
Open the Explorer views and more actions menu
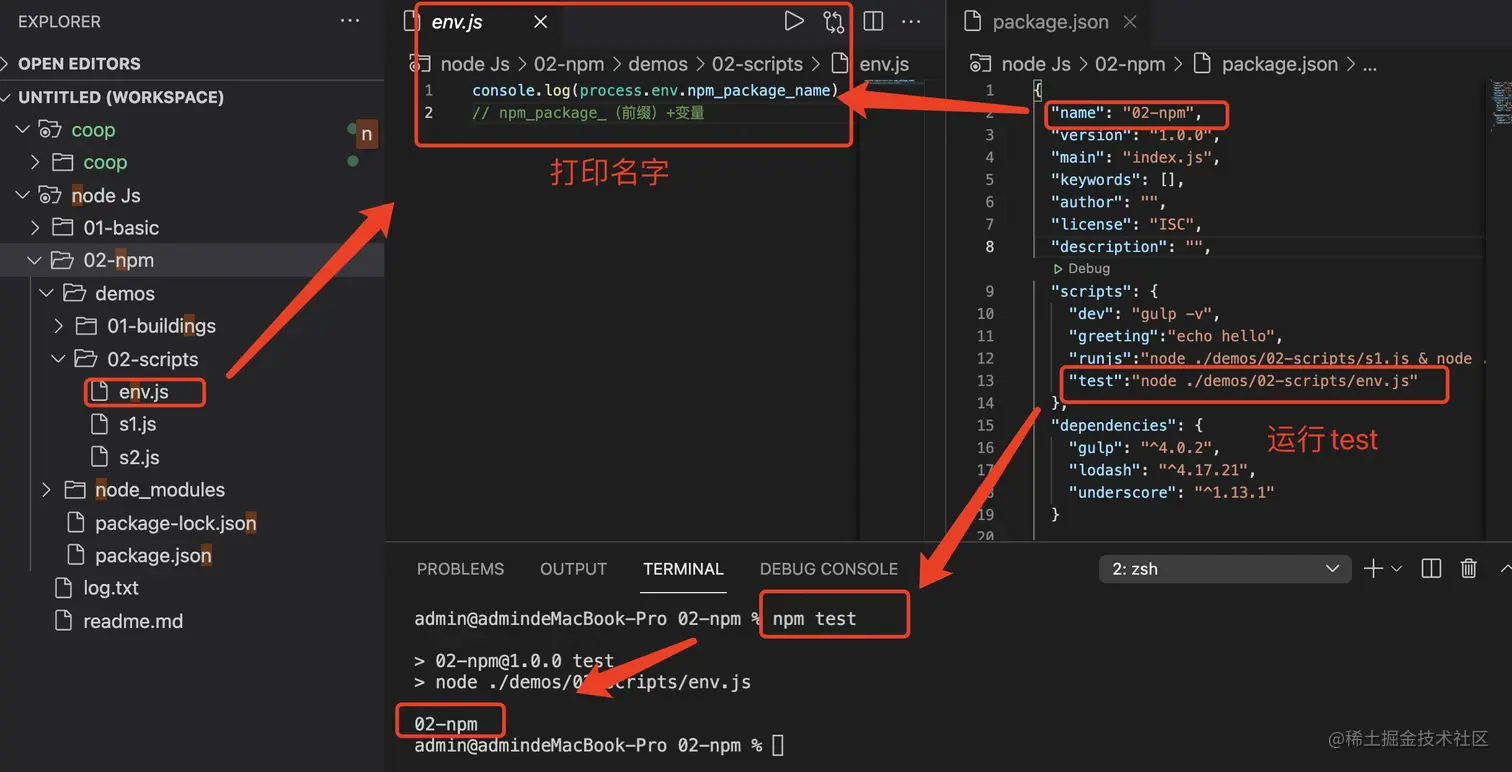pyautogui.click(x=349, y=21)
